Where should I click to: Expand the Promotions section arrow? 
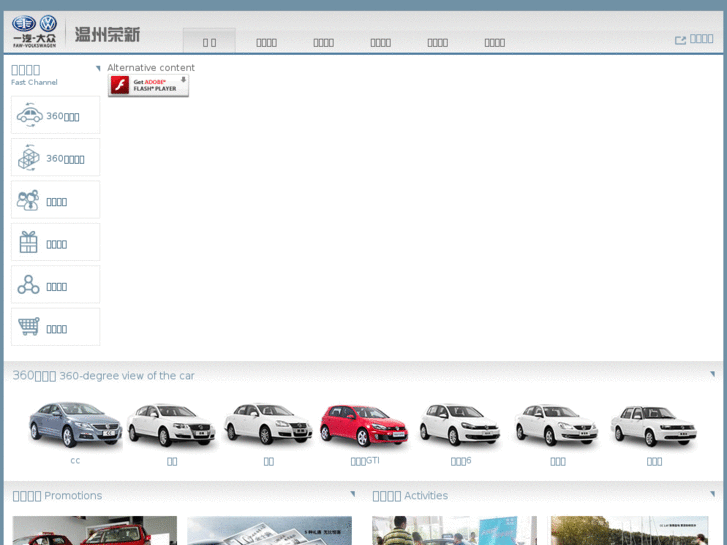pyautogui.click(x=352, y=494)
